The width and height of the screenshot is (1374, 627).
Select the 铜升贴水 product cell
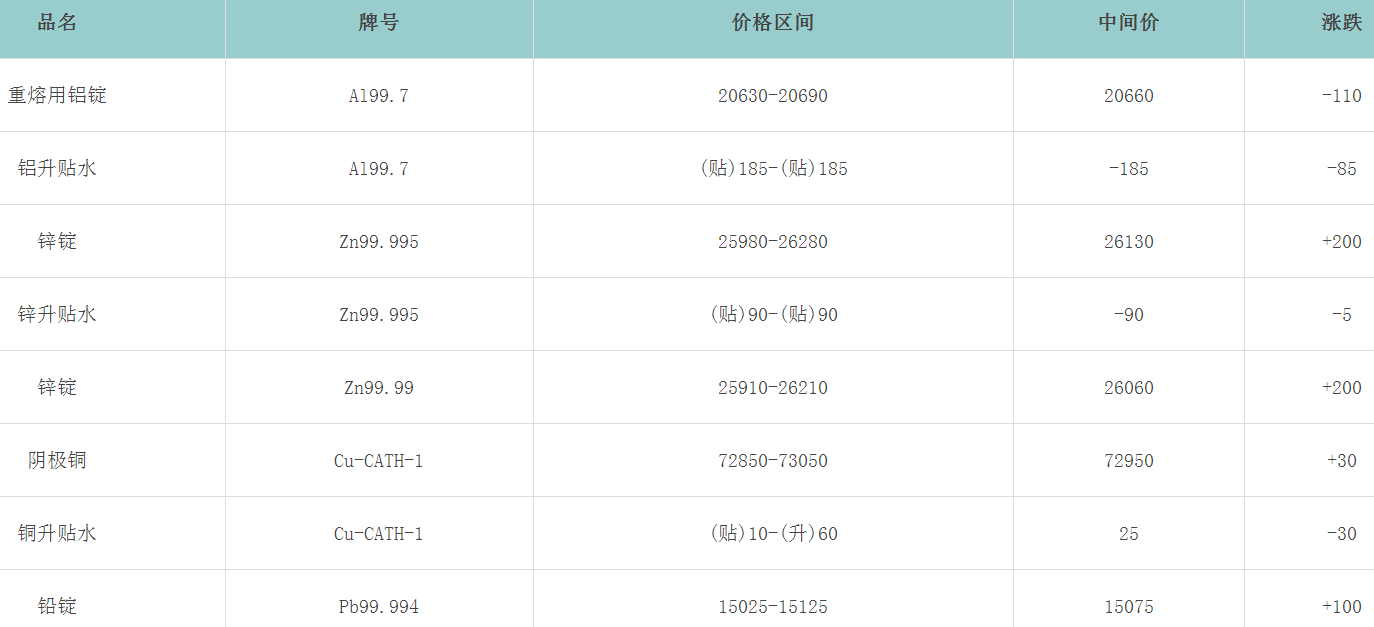(x=57, y=534)
